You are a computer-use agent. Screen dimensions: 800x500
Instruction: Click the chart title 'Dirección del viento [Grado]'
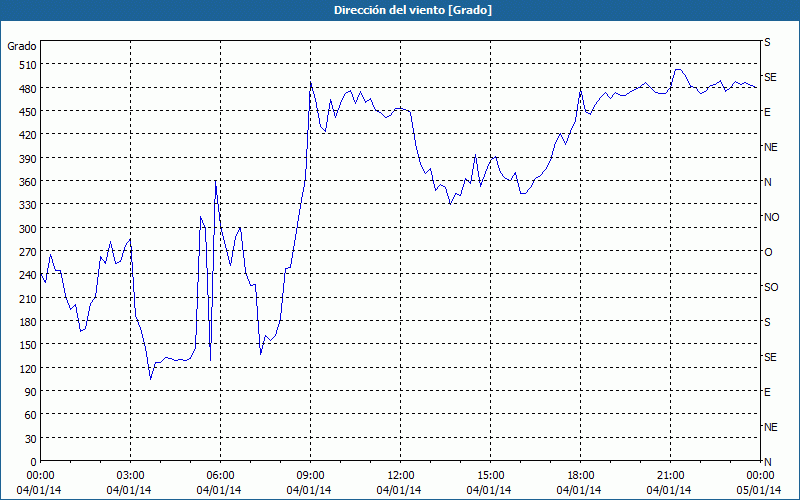[x=413, y=10]
